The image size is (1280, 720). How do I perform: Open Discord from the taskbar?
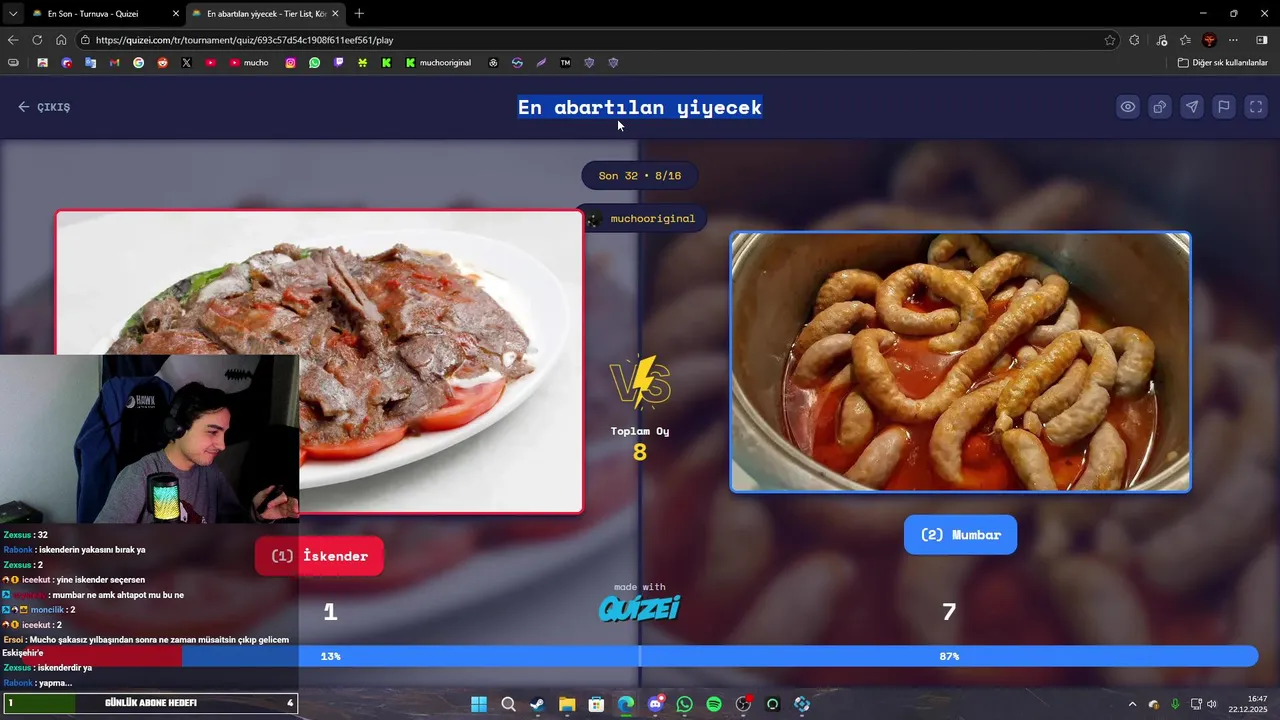coord(655,704)
